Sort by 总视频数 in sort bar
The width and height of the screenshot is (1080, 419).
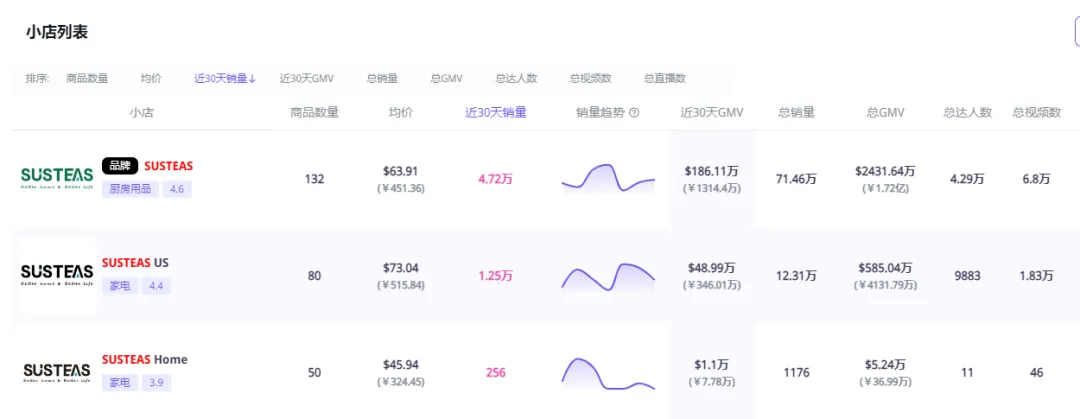590,78
